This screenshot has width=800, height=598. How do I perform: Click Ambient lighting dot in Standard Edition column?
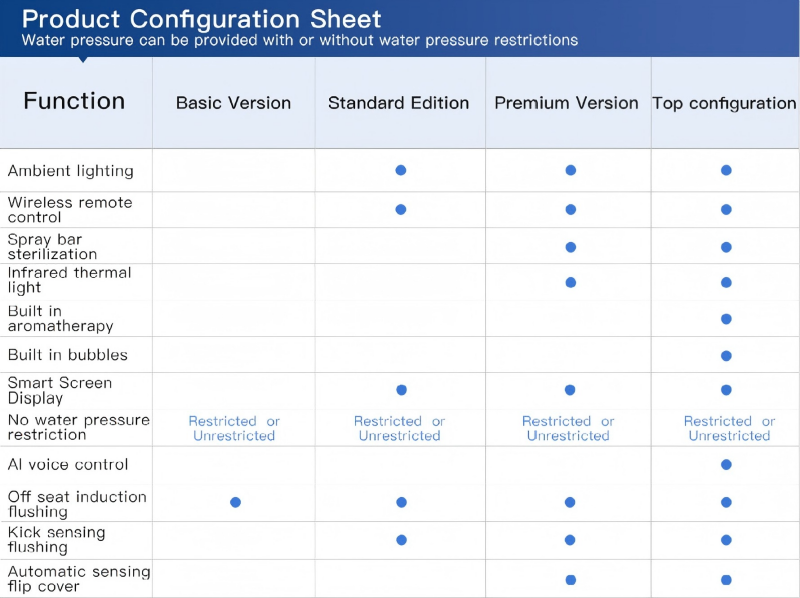[x=401, y=170]
